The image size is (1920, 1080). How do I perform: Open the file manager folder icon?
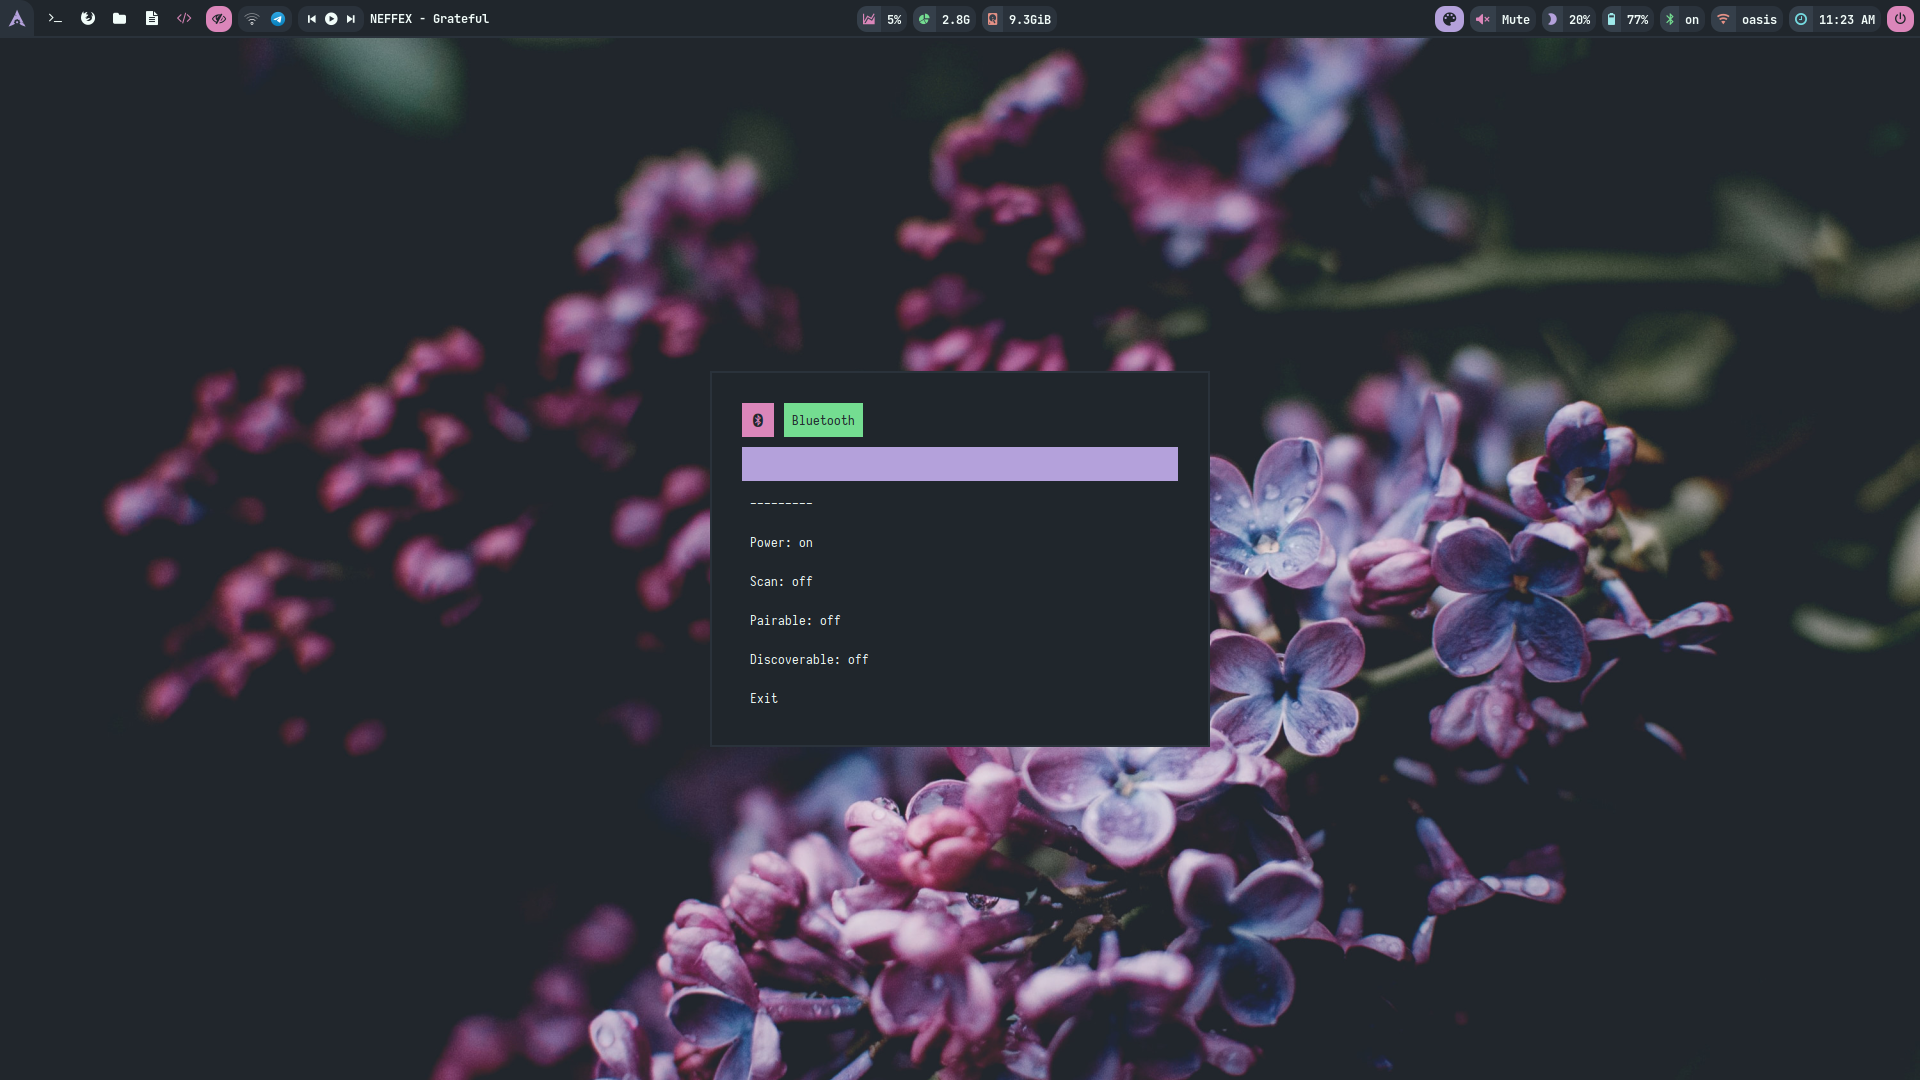coord(120,19)
